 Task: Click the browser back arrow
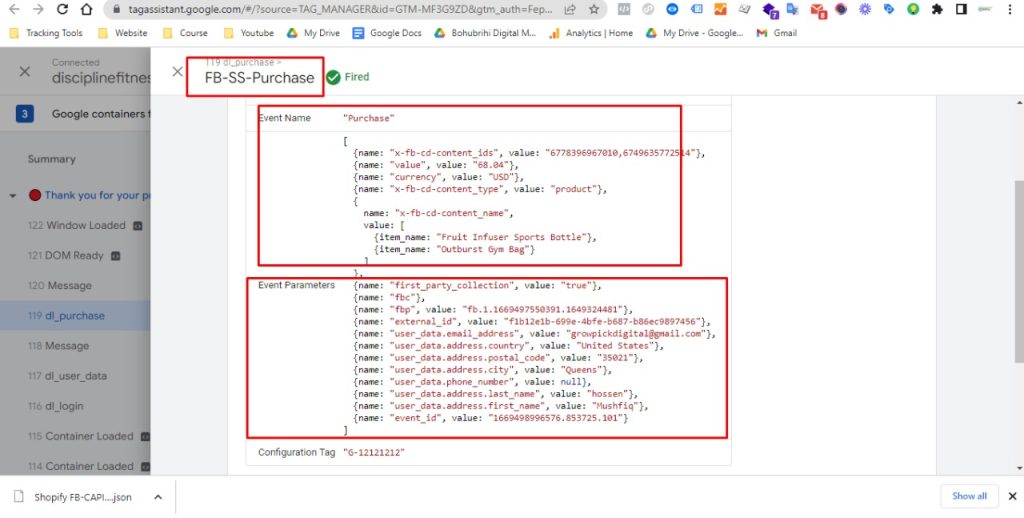pos(13,10)
